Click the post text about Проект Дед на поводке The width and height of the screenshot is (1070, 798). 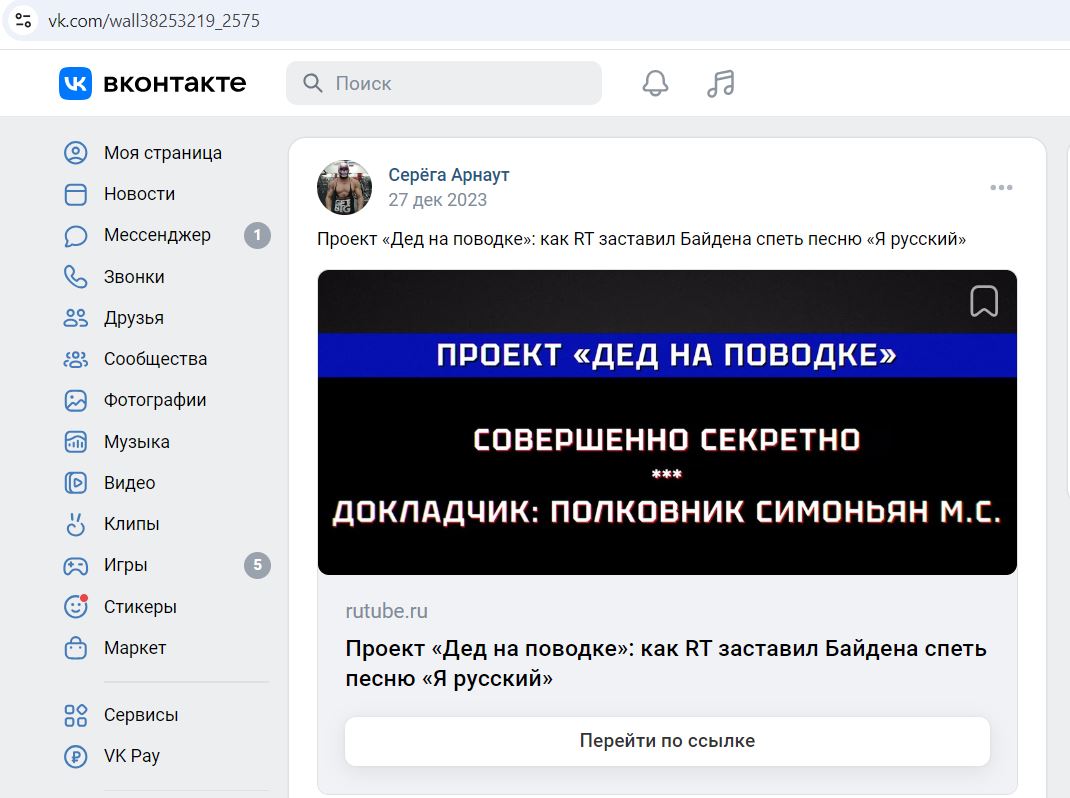point(641,239)
